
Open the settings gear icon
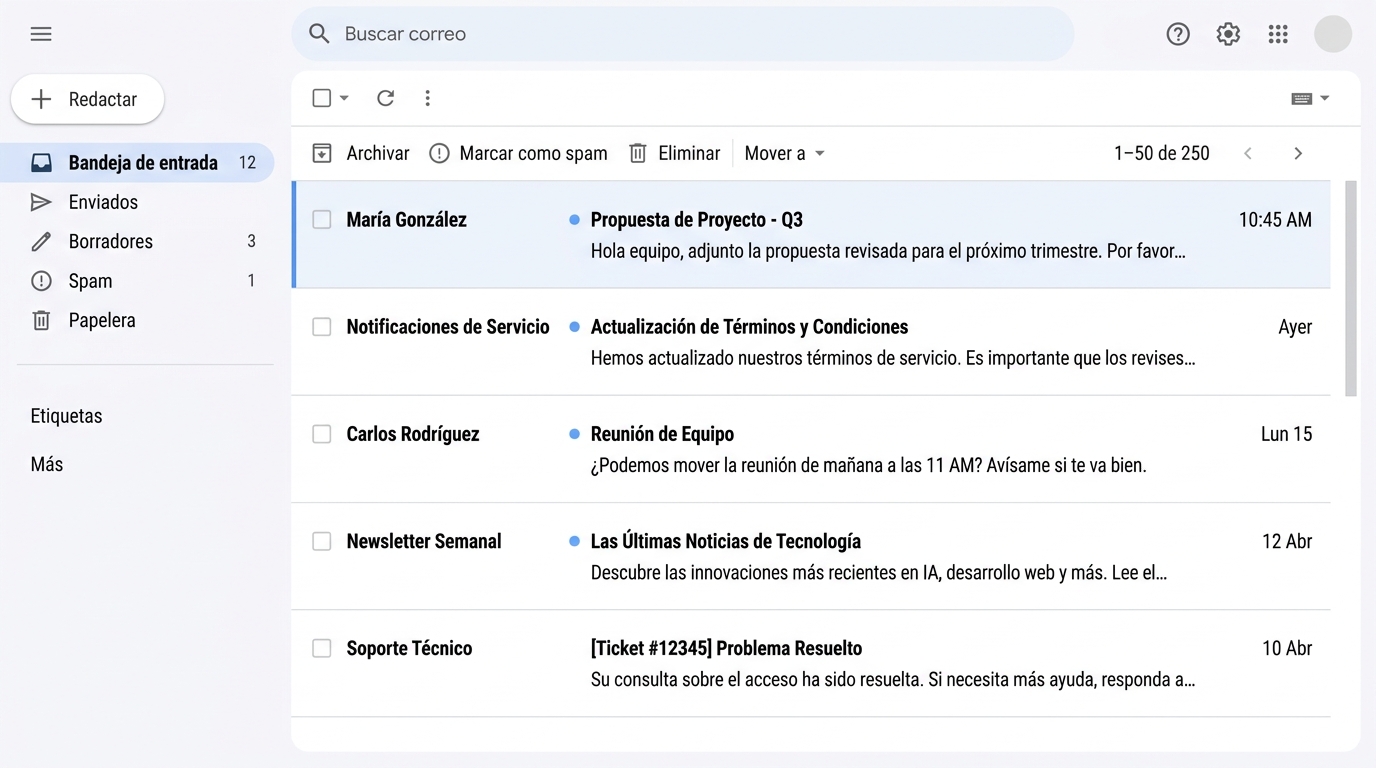1228,34
